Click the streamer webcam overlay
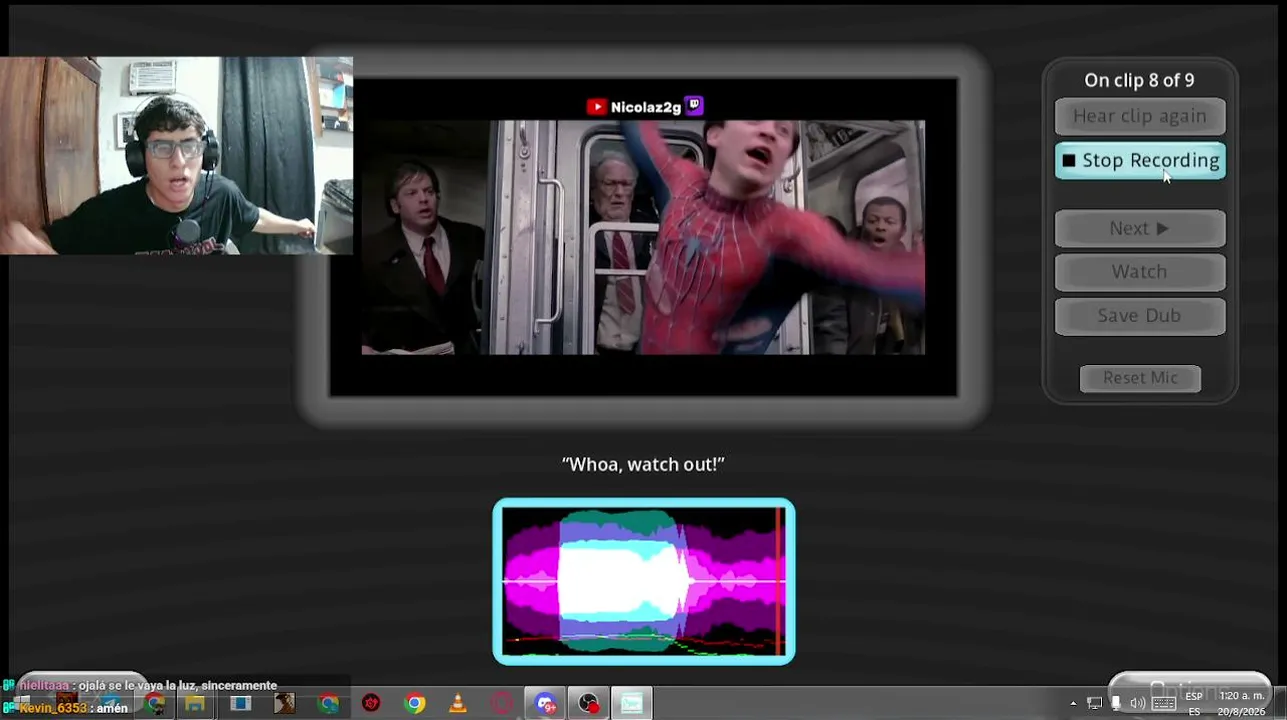The width and height of the screenshot is (1287, 720). pyautogui.click(x=176, y=155)
